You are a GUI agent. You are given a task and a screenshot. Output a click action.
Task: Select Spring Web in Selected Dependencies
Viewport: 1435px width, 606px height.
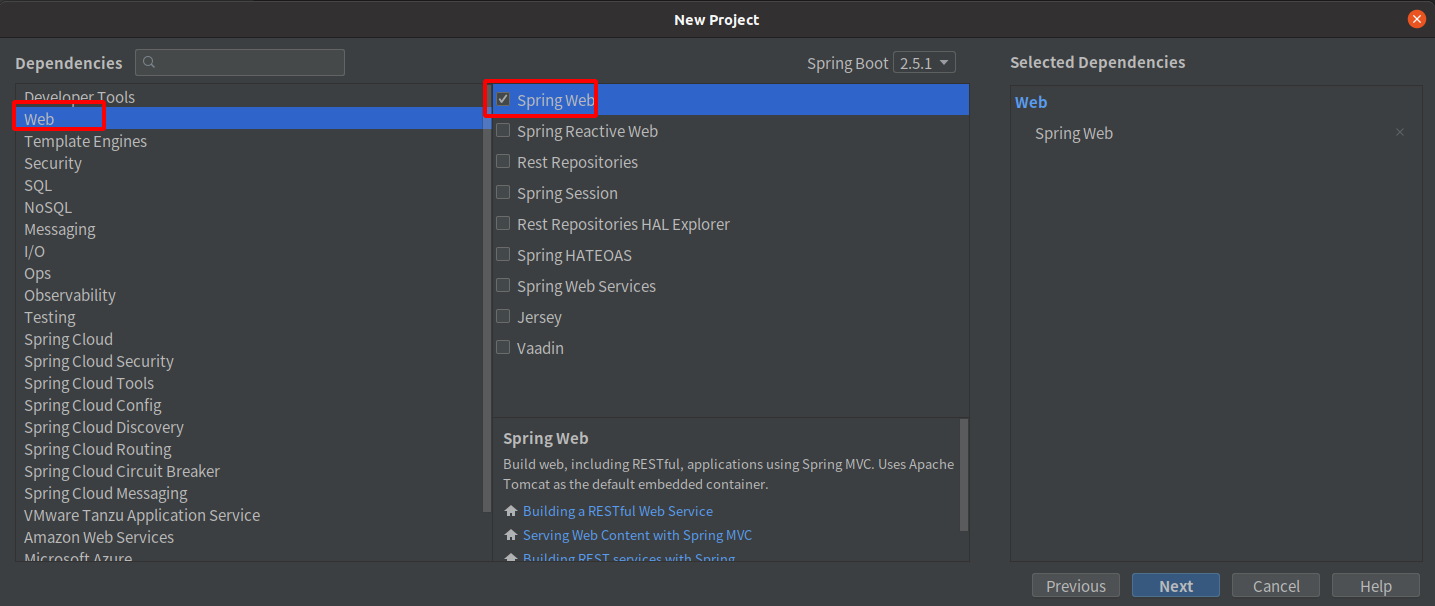click(x=1074, y=133)
